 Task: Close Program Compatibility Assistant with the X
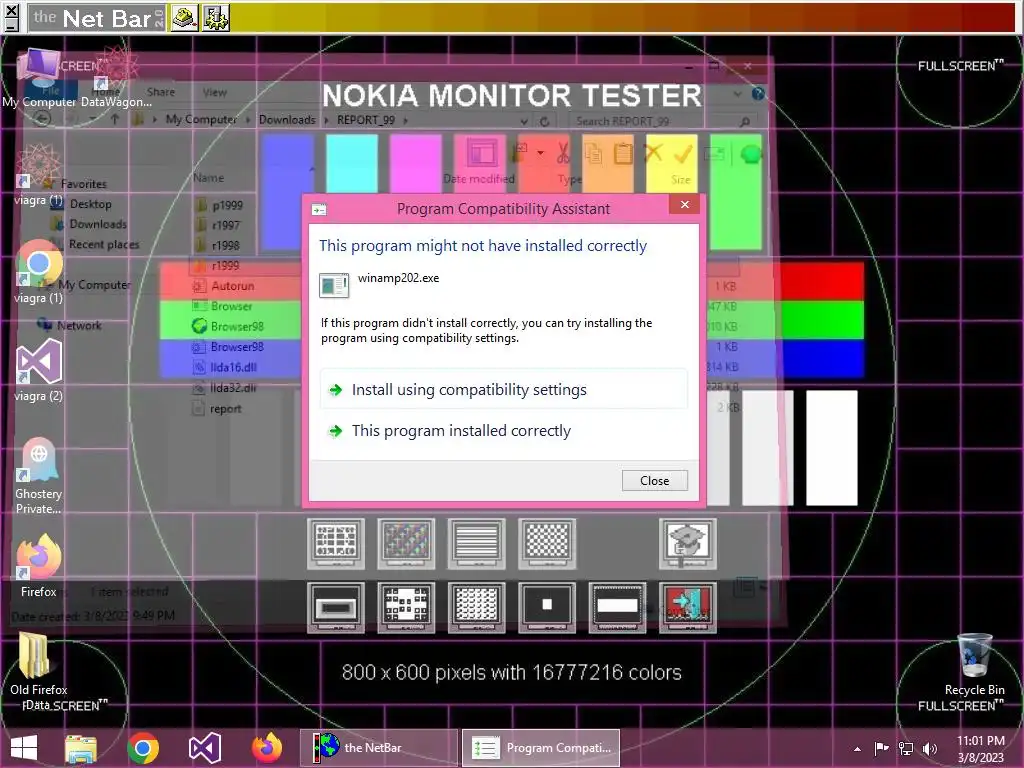684,204
